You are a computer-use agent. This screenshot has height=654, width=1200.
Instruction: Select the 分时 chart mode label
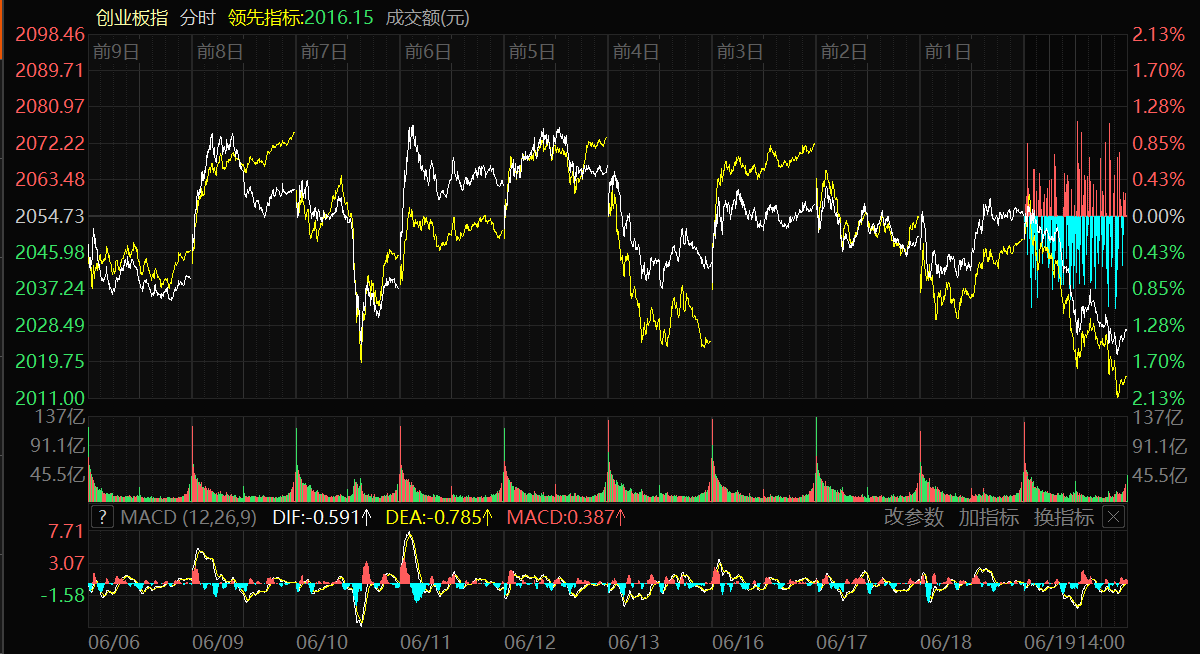tap(197, 17)
